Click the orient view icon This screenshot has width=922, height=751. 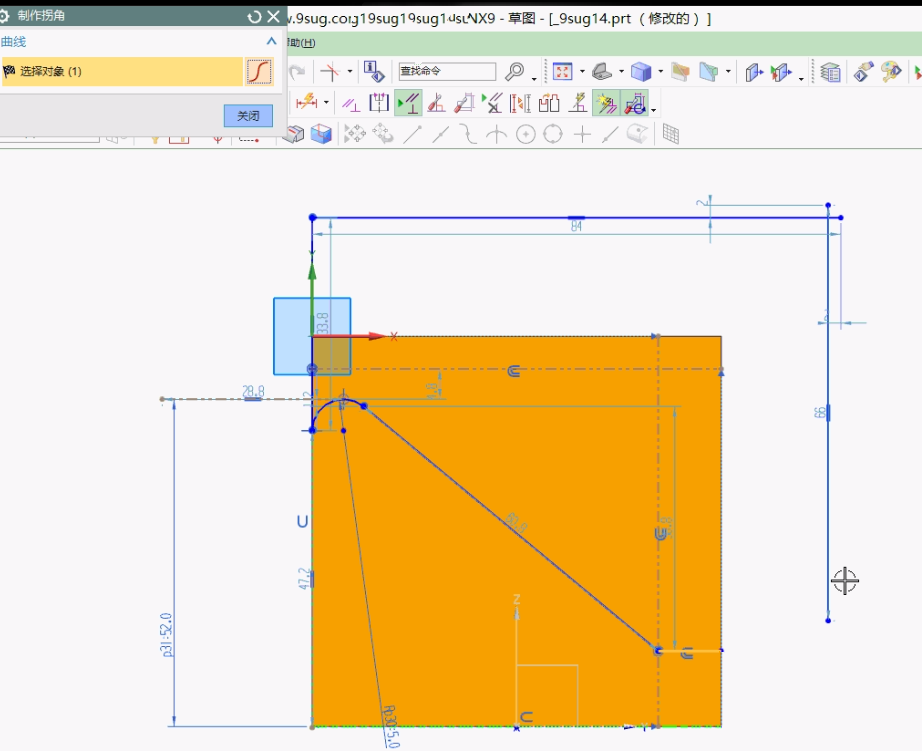click(602, 72)
